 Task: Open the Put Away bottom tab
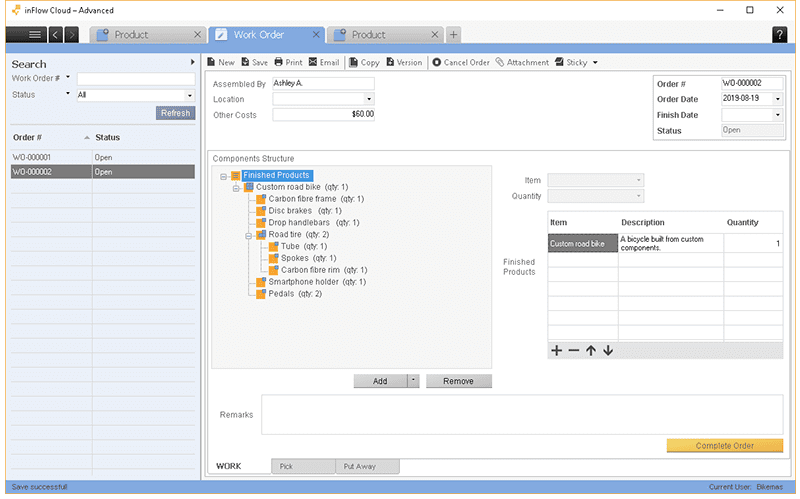pos(367,466)
